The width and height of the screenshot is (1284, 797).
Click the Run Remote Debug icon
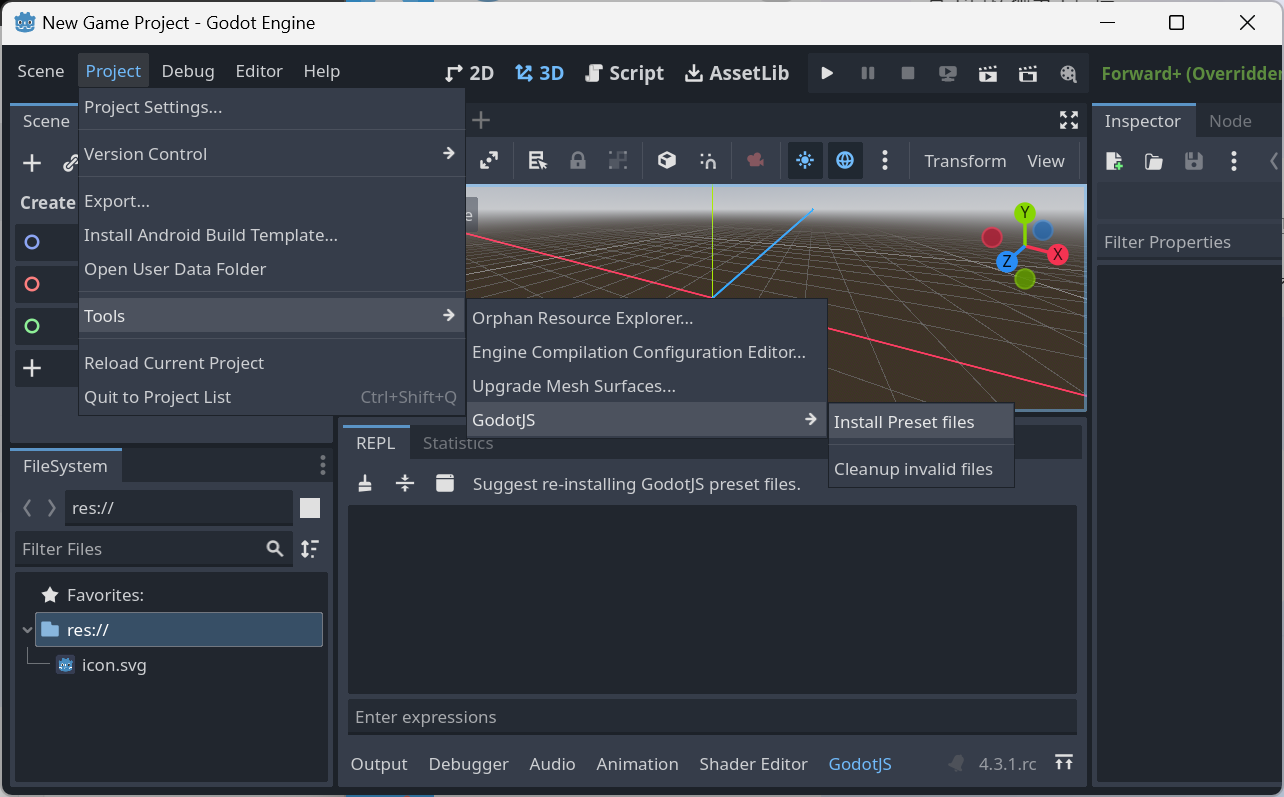947,73
